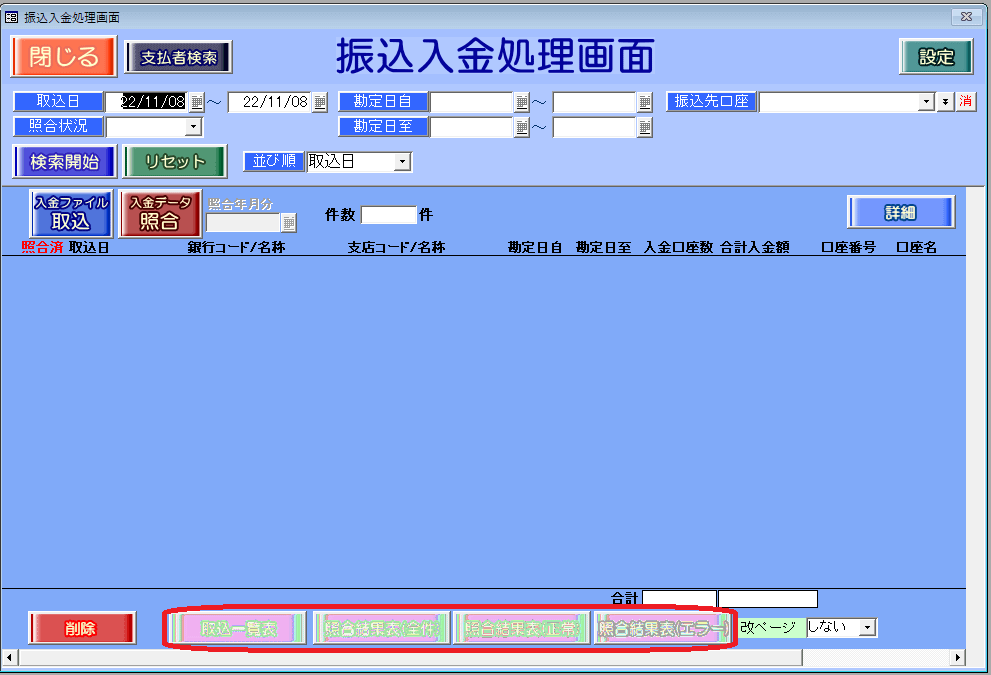
Task: Click the 取込一覧表 report button
Action: (238, 628)
